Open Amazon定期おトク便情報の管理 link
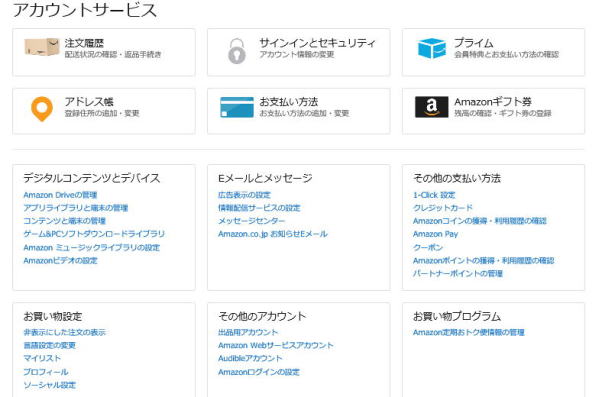 point(469,332)
